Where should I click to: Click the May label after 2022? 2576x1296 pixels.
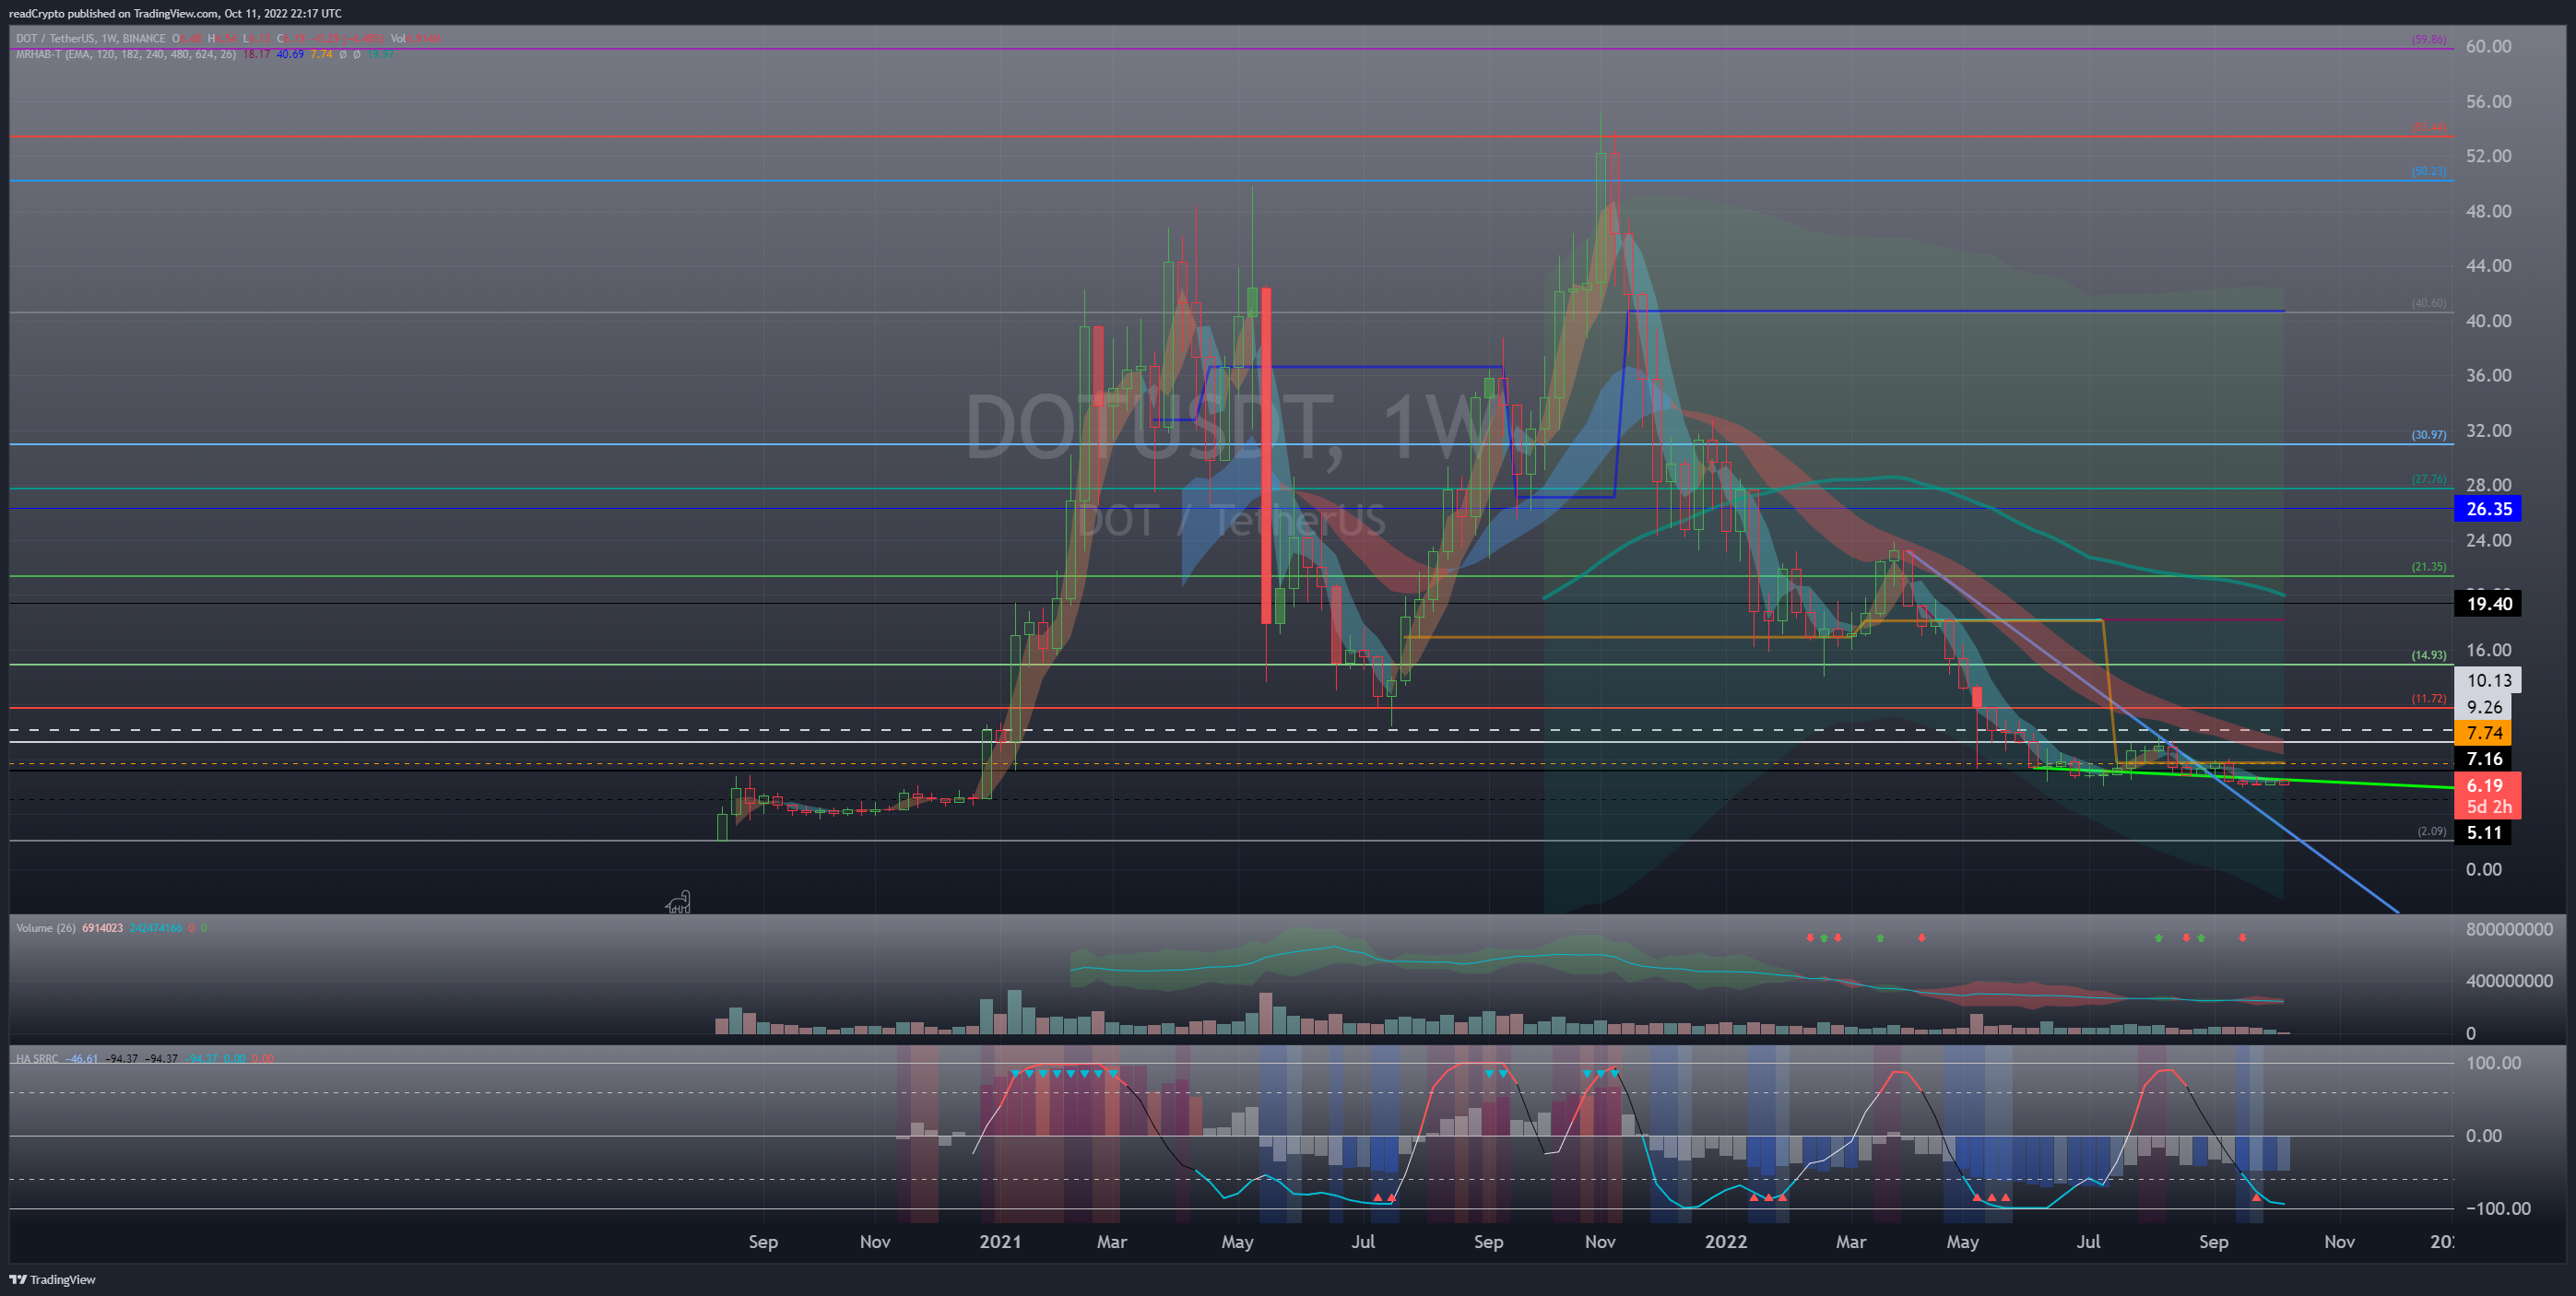(x=1963, y=1241)
